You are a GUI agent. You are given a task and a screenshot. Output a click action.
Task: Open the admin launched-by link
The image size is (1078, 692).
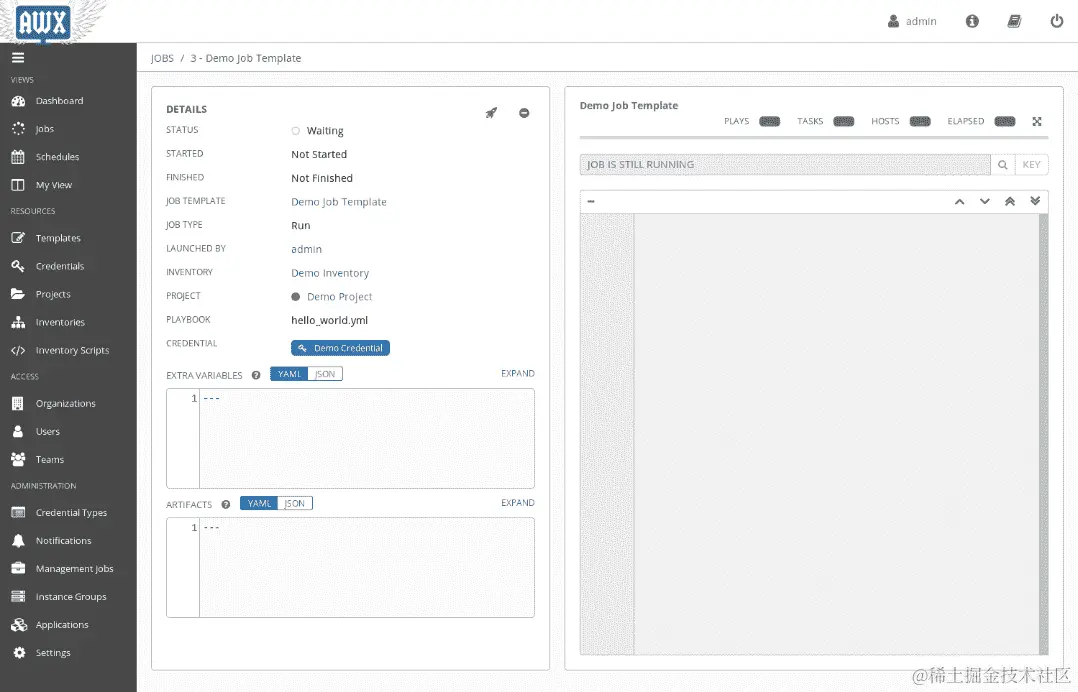[306, 249]
